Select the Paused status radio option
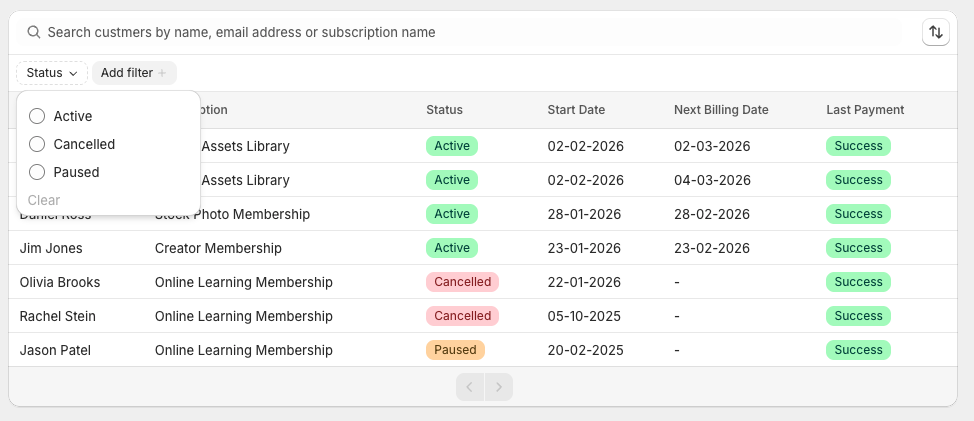974x421 pixels. tap(38, 172)
